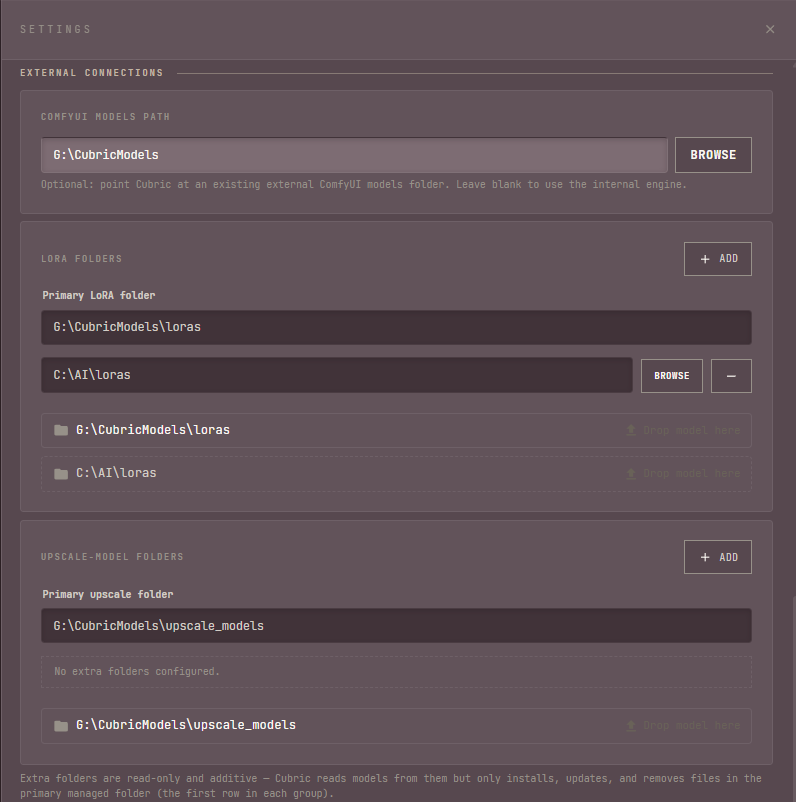796x802 pixels.
Task: Click the 'Primary upscale folder' label
Action: [x=107, y=594]
